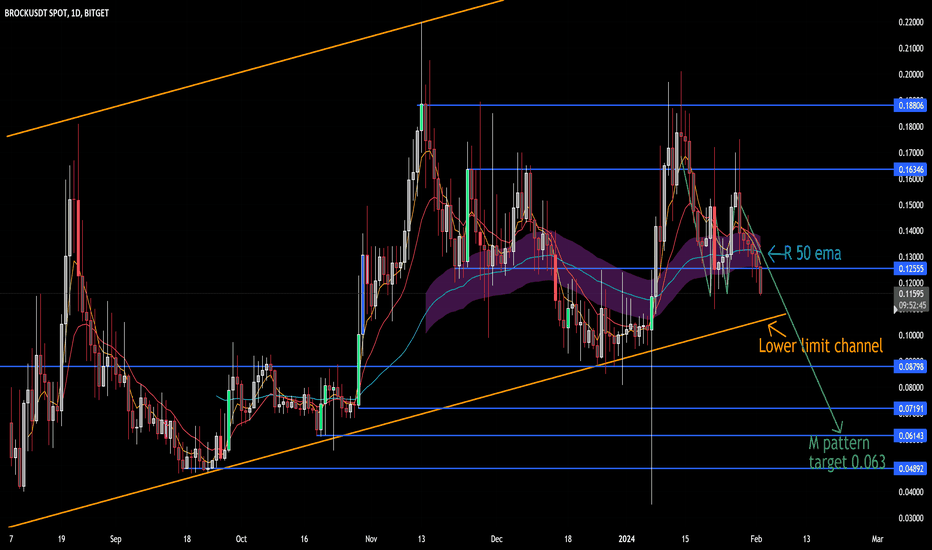The image size is (932, 550).
Task: Click the Dec label on time axis
Action: click(x=496, y=539)
